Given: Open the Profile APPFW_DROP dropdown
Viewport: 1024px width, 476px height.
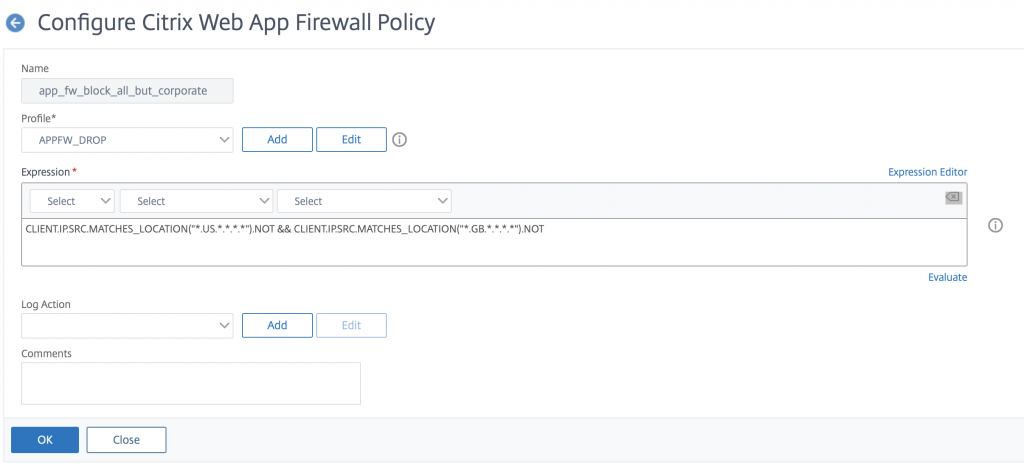Looking at the screenshot, I should pos(127,140).
